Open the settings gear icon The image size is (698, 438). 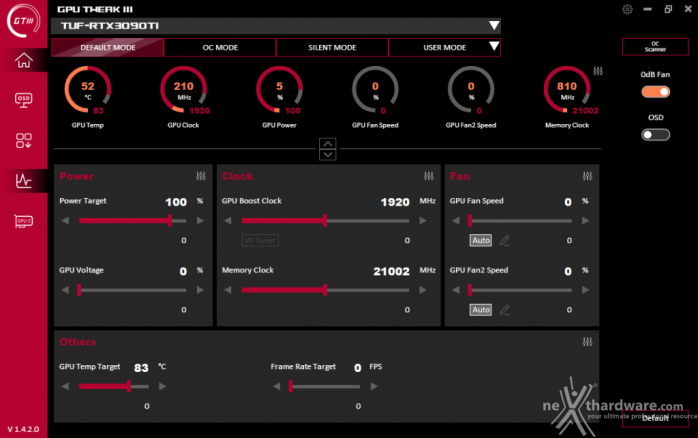(x=627, y=9)
